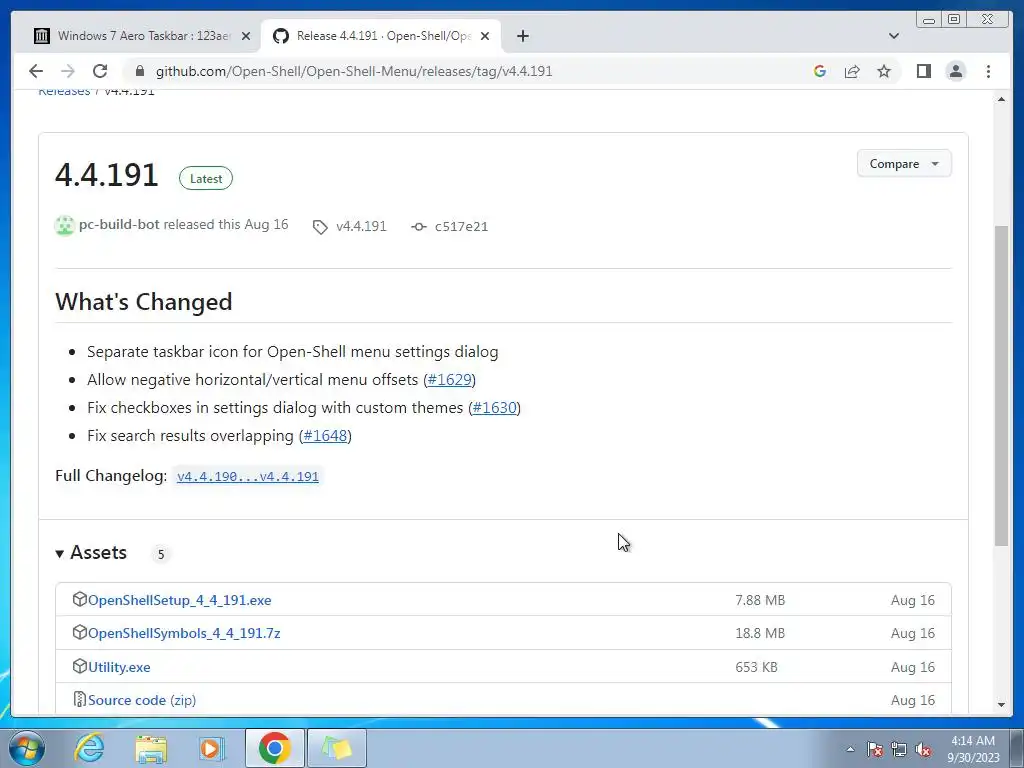Image resolution: width=1024 pixels, height=768 pixels.
Task: Click package icon beside OpenShellSetup_4_4_191.exe
Action: tap(80, 599)
